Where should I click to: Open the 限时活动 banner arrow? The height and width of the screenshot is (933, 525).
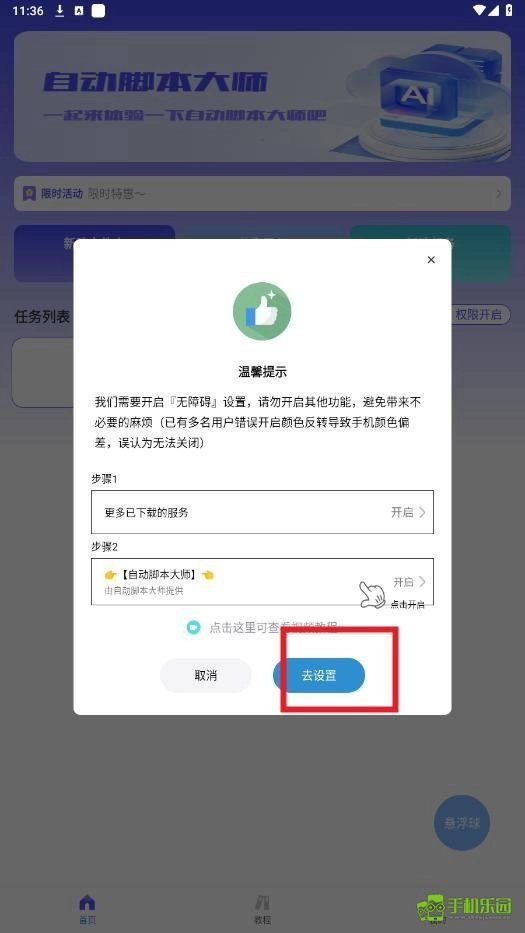click(498, 193)
